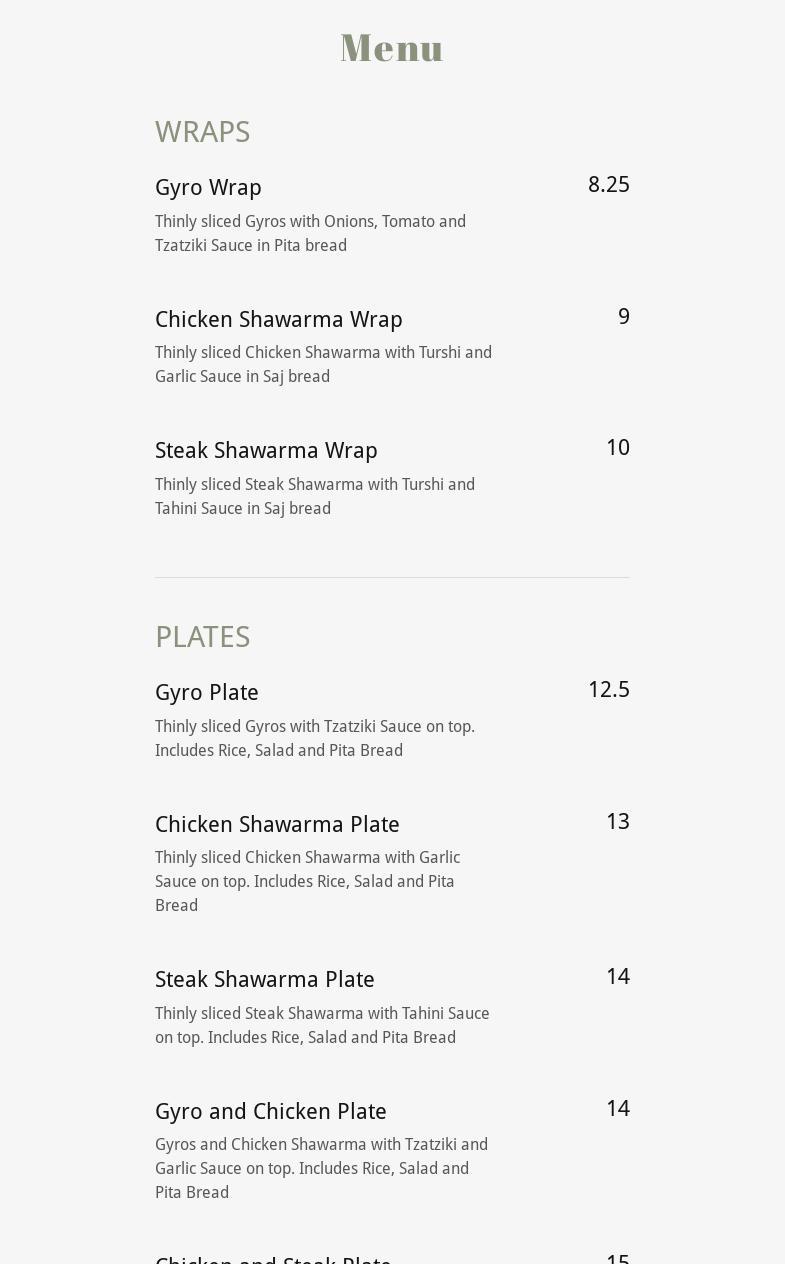Open the Gyro Plate item
This screenshot has height=1264, width=785.
click(206, 693)
